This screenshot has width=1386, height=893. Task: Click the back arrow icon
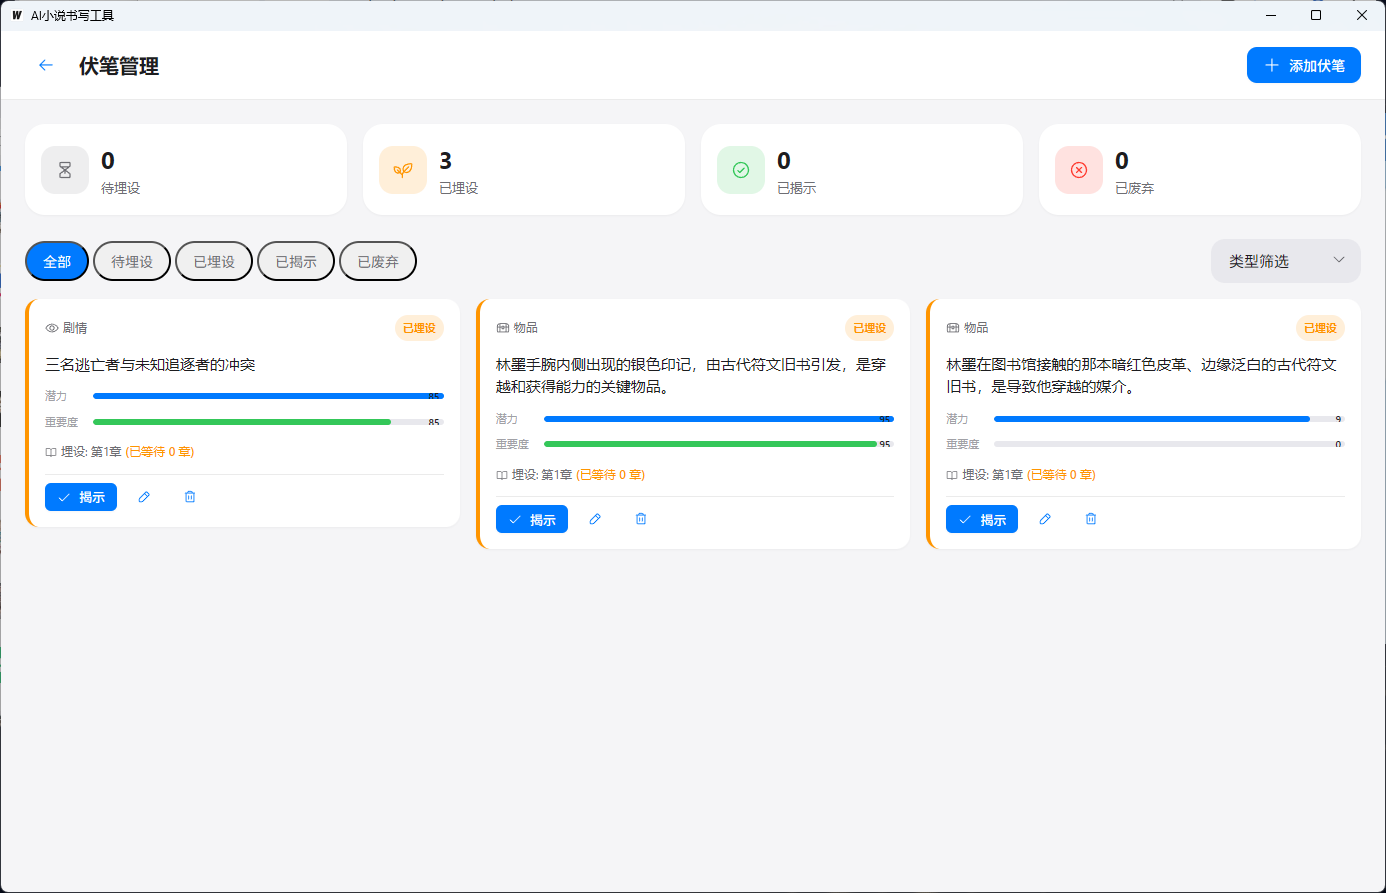[x=46, y=65]
